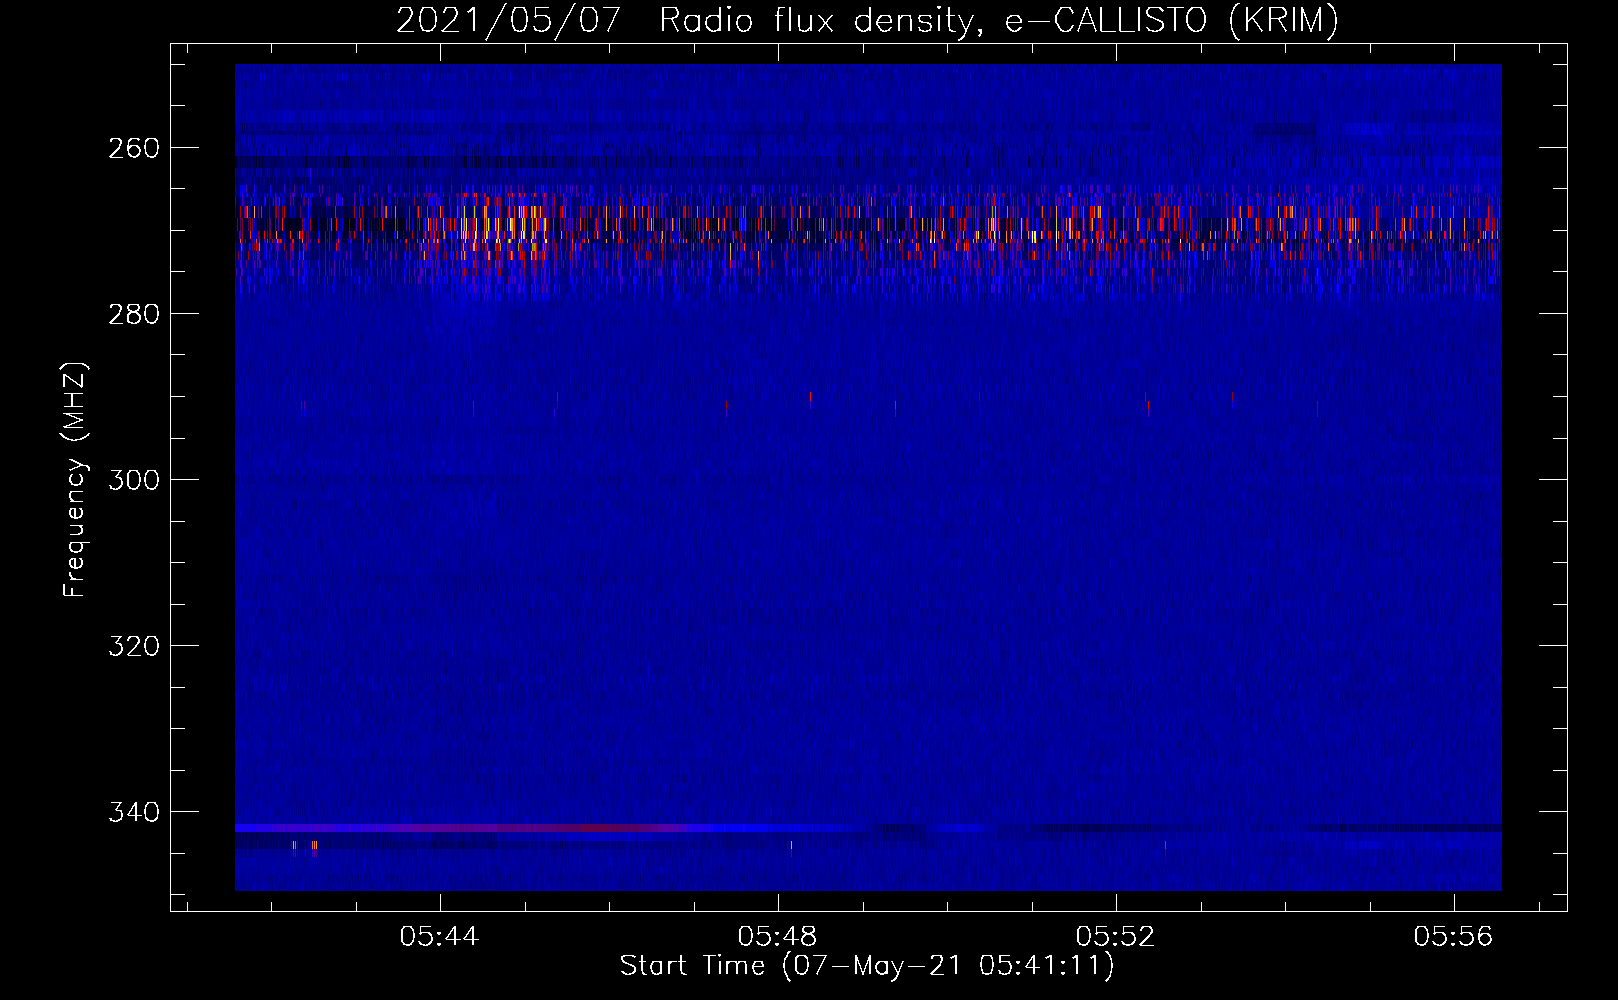The height and width of the screenshot is (1000, 1618).
Task: Click the 260 frequency tick label
Action: (134, 148)
